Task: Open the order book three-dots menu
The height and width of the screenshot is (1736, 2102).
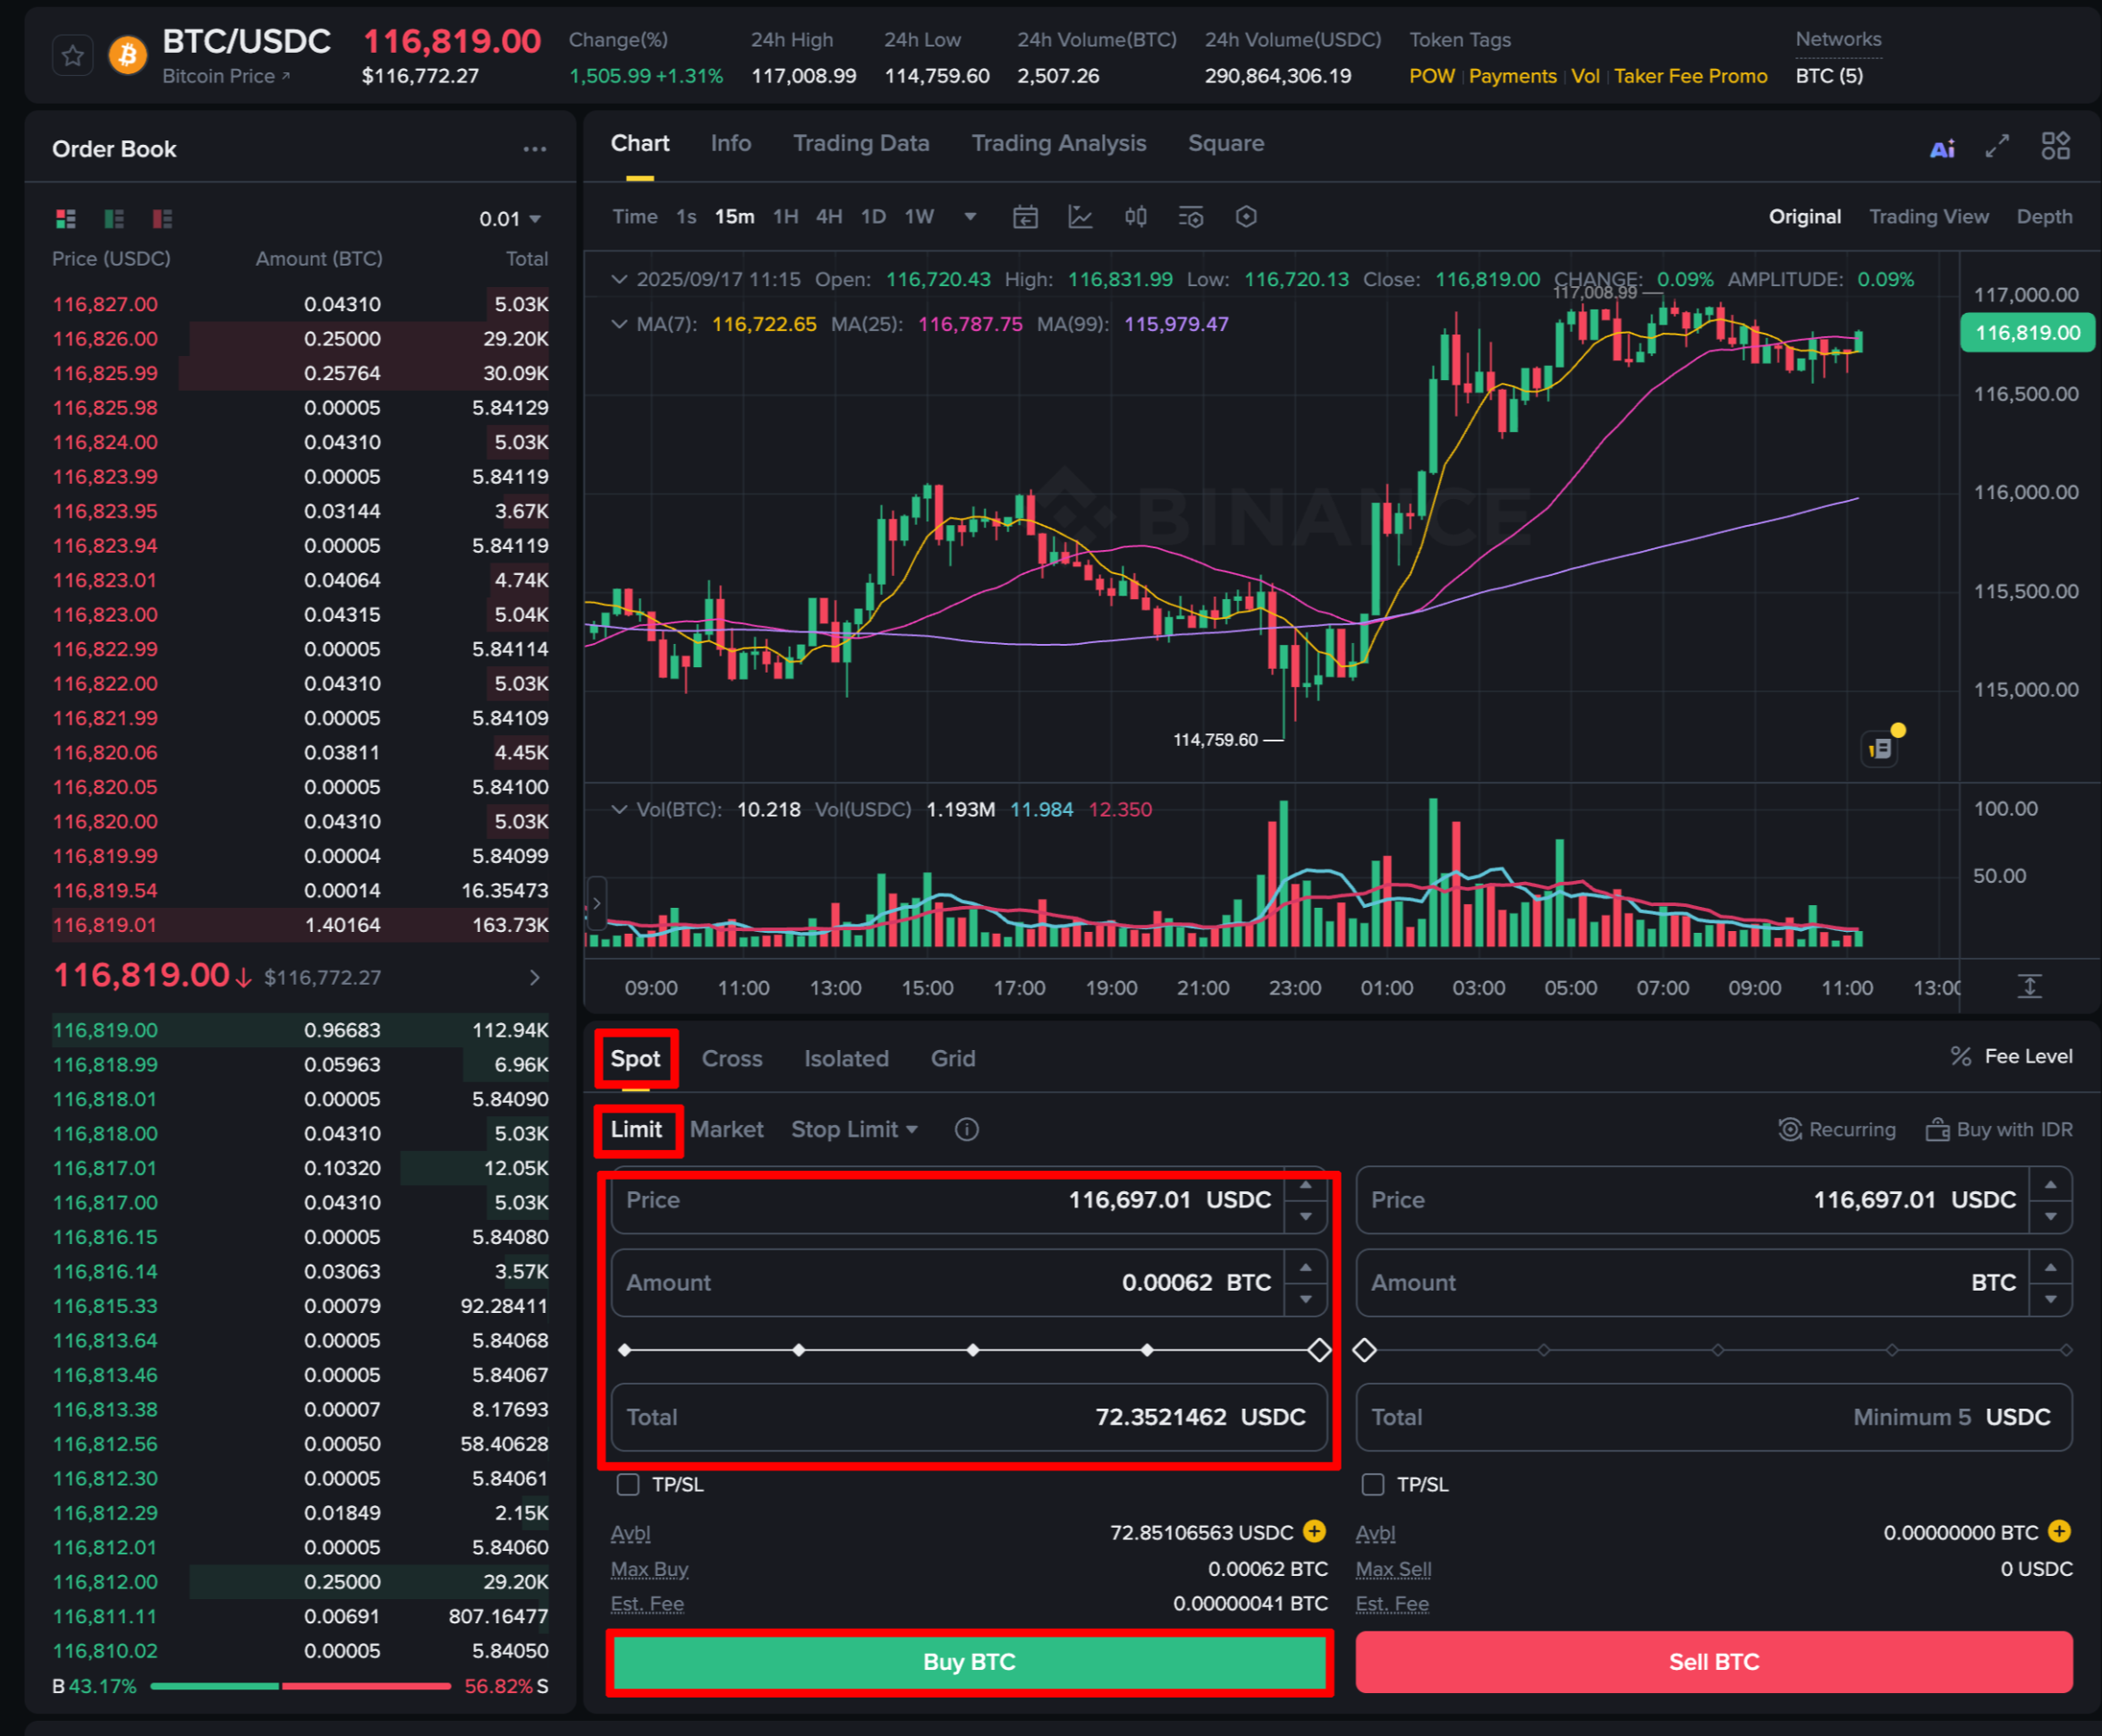Action: 534,149
